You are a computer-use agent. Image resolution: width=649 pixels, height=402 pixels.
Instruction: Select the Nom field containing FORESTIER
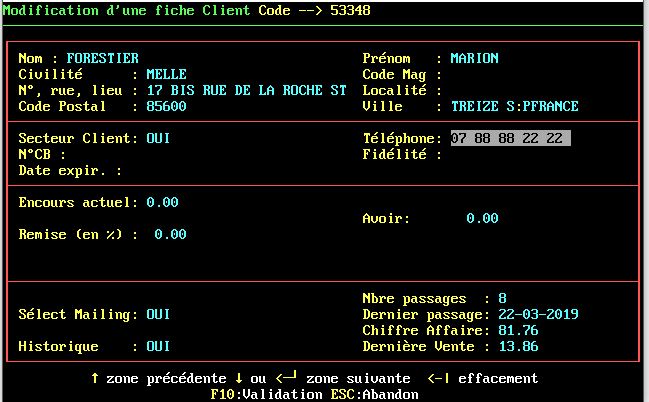point(102,59)
